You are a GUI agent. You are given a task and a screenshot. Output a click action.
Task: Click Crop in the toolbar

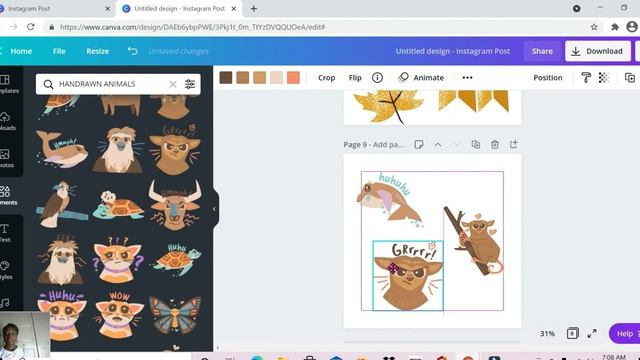pos(327,78)
